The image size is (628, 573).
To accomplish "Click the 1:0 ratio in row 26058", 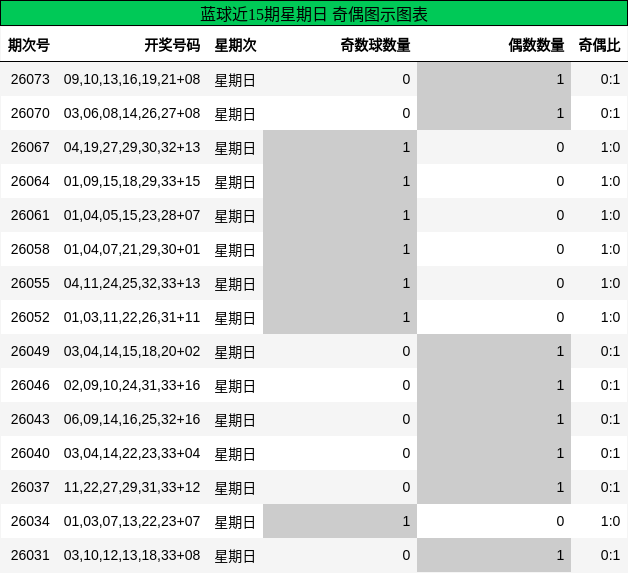I will click(610, 249).
